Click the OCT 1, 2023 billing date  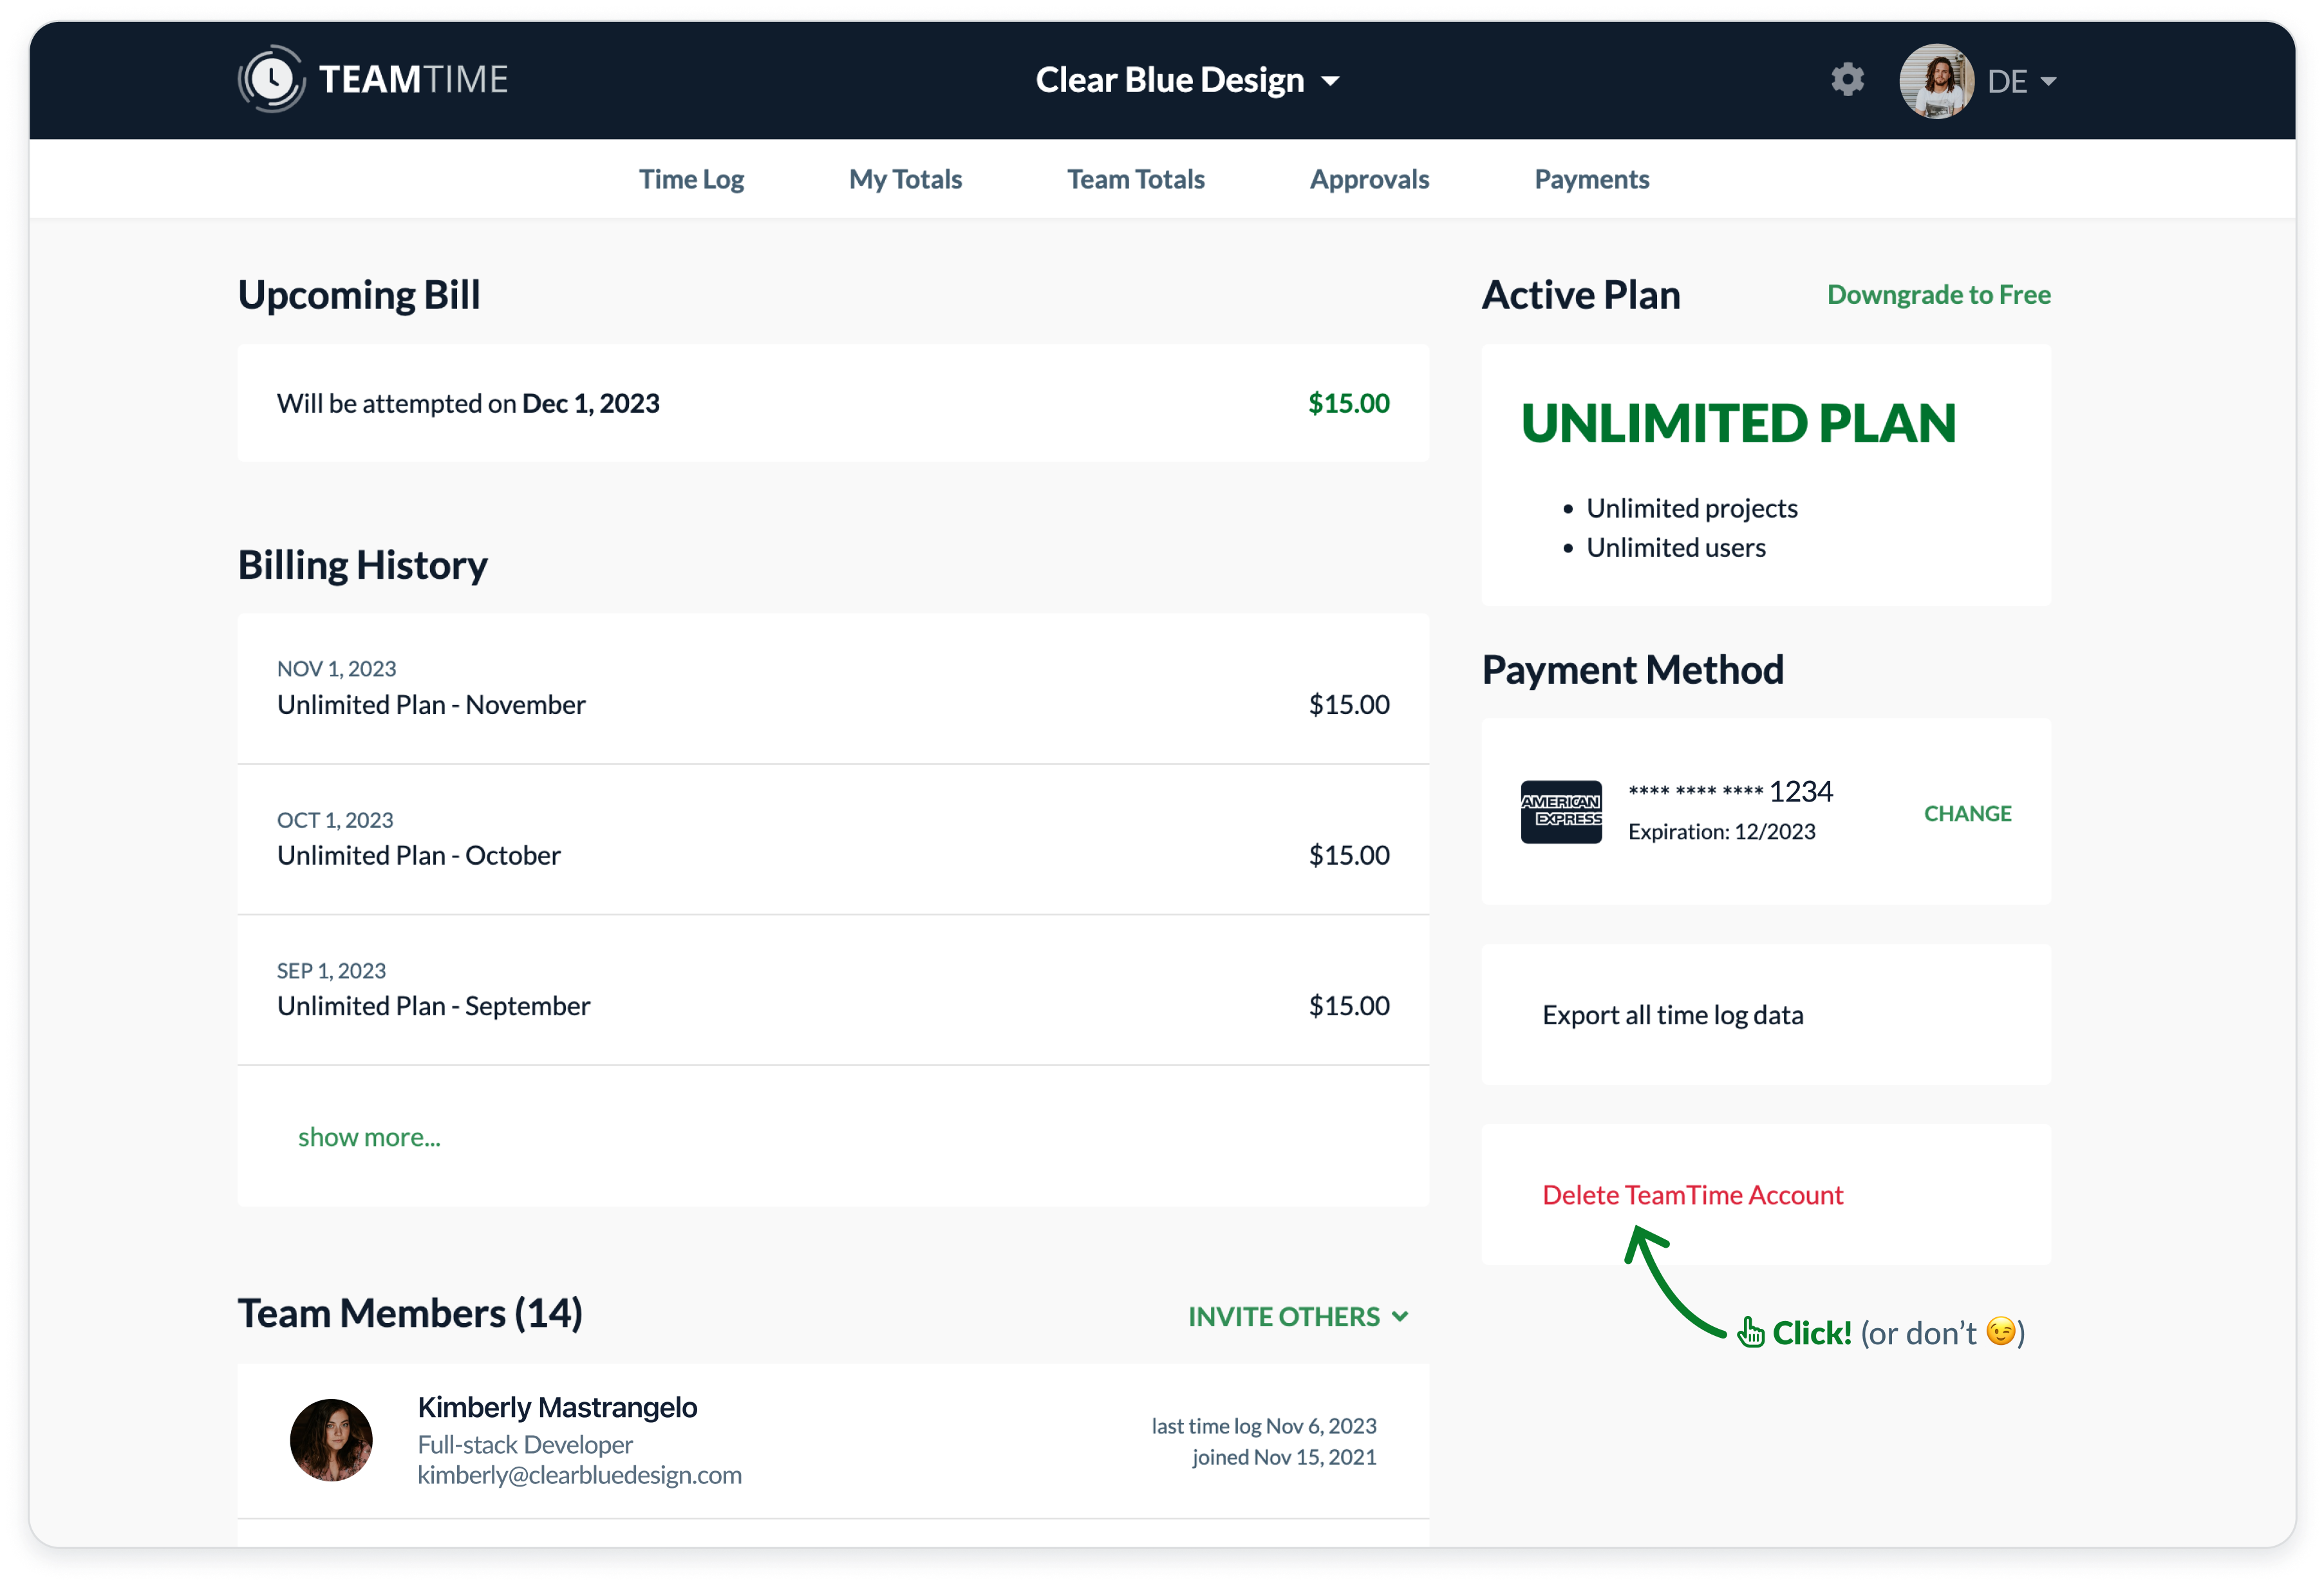pyautogui.click(x=335, y=820)
